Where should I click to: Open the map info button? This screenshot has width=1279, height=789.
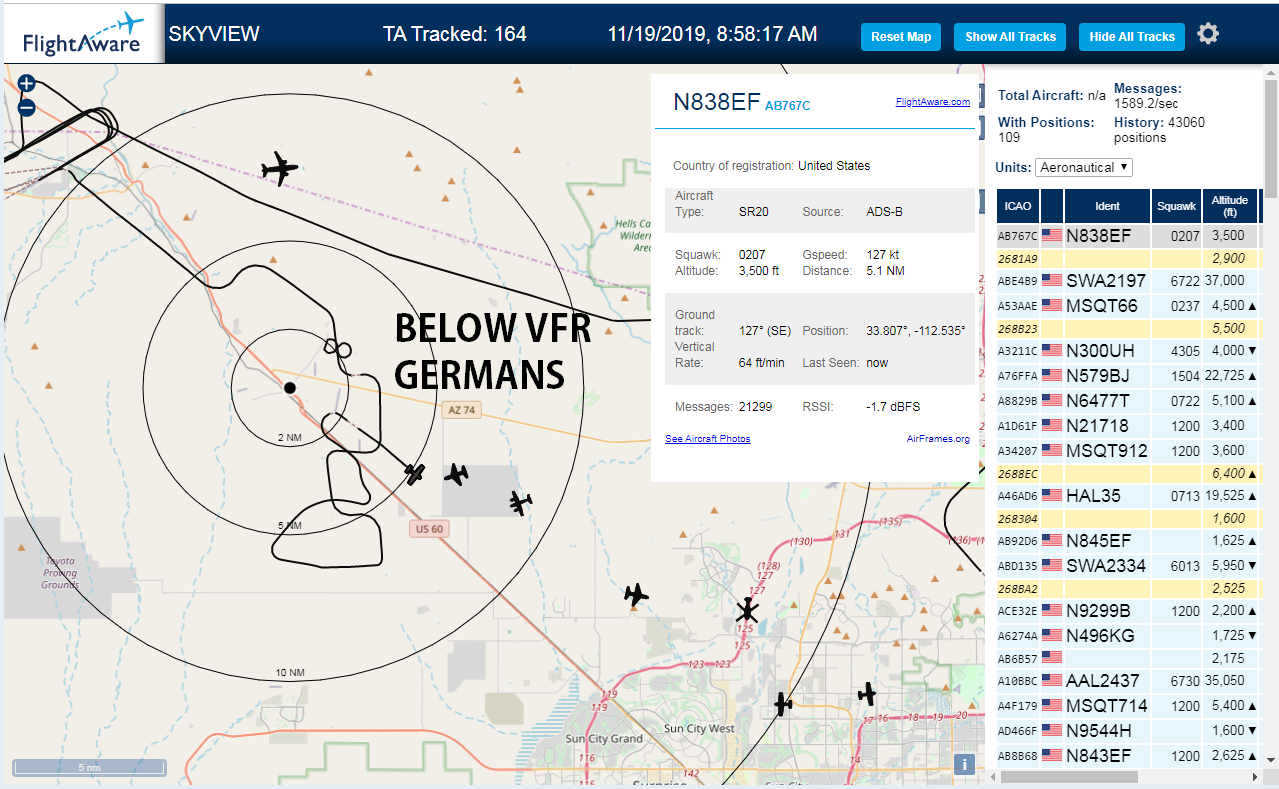(965, 764)
